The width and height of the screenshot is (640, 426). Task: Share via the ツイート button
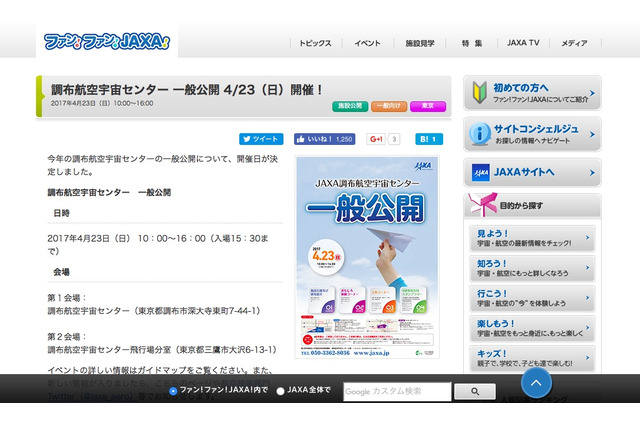click(x=261, y=139)
